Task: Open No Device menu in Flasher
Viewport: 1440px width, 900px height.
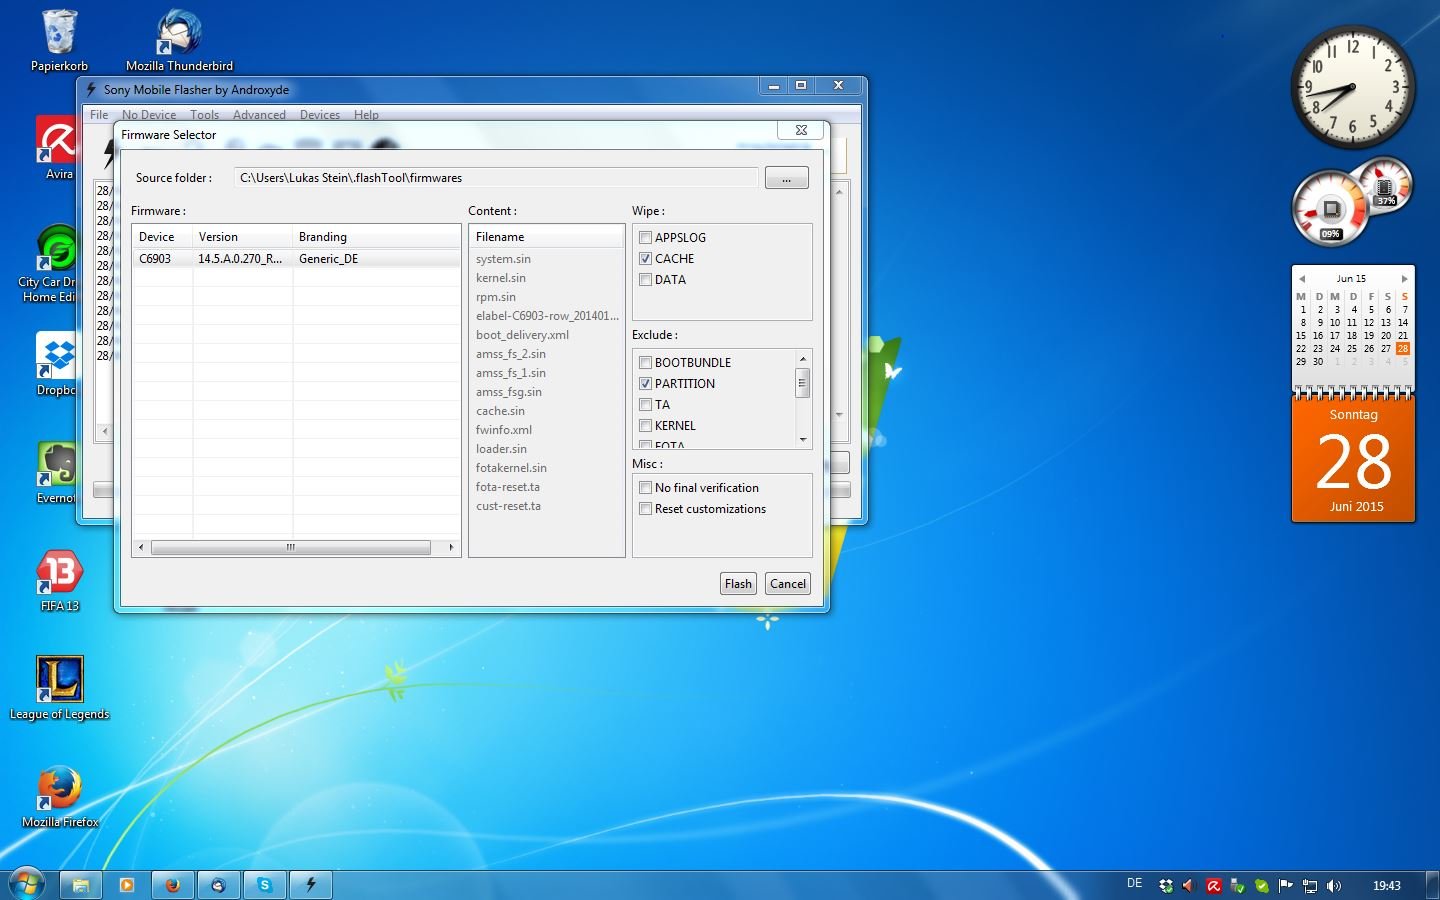Action: [x=149, y=115]
